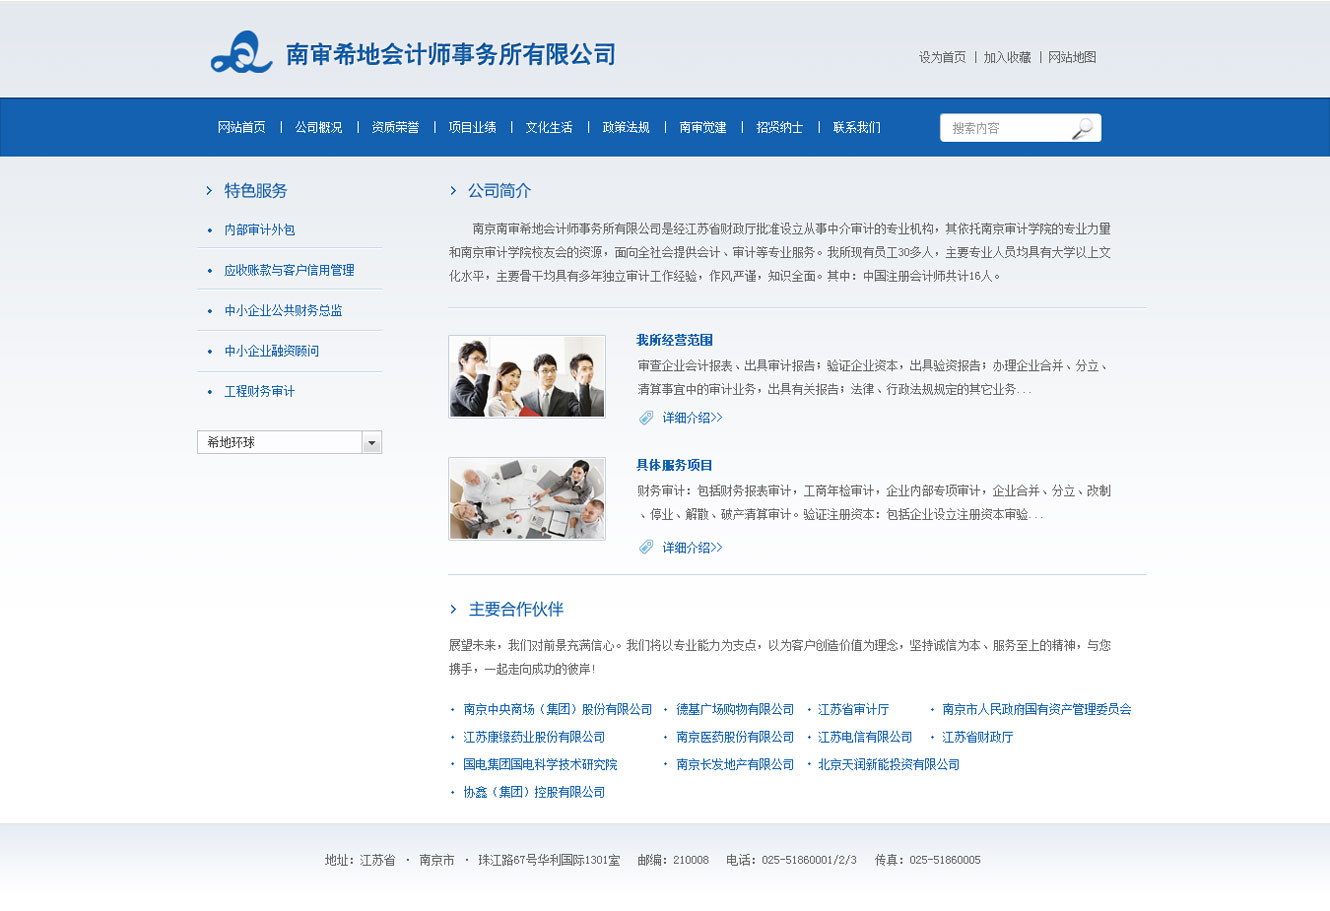
Task: Click tag icon beside first 详细介绍 link
Action: tap(646, 418)
